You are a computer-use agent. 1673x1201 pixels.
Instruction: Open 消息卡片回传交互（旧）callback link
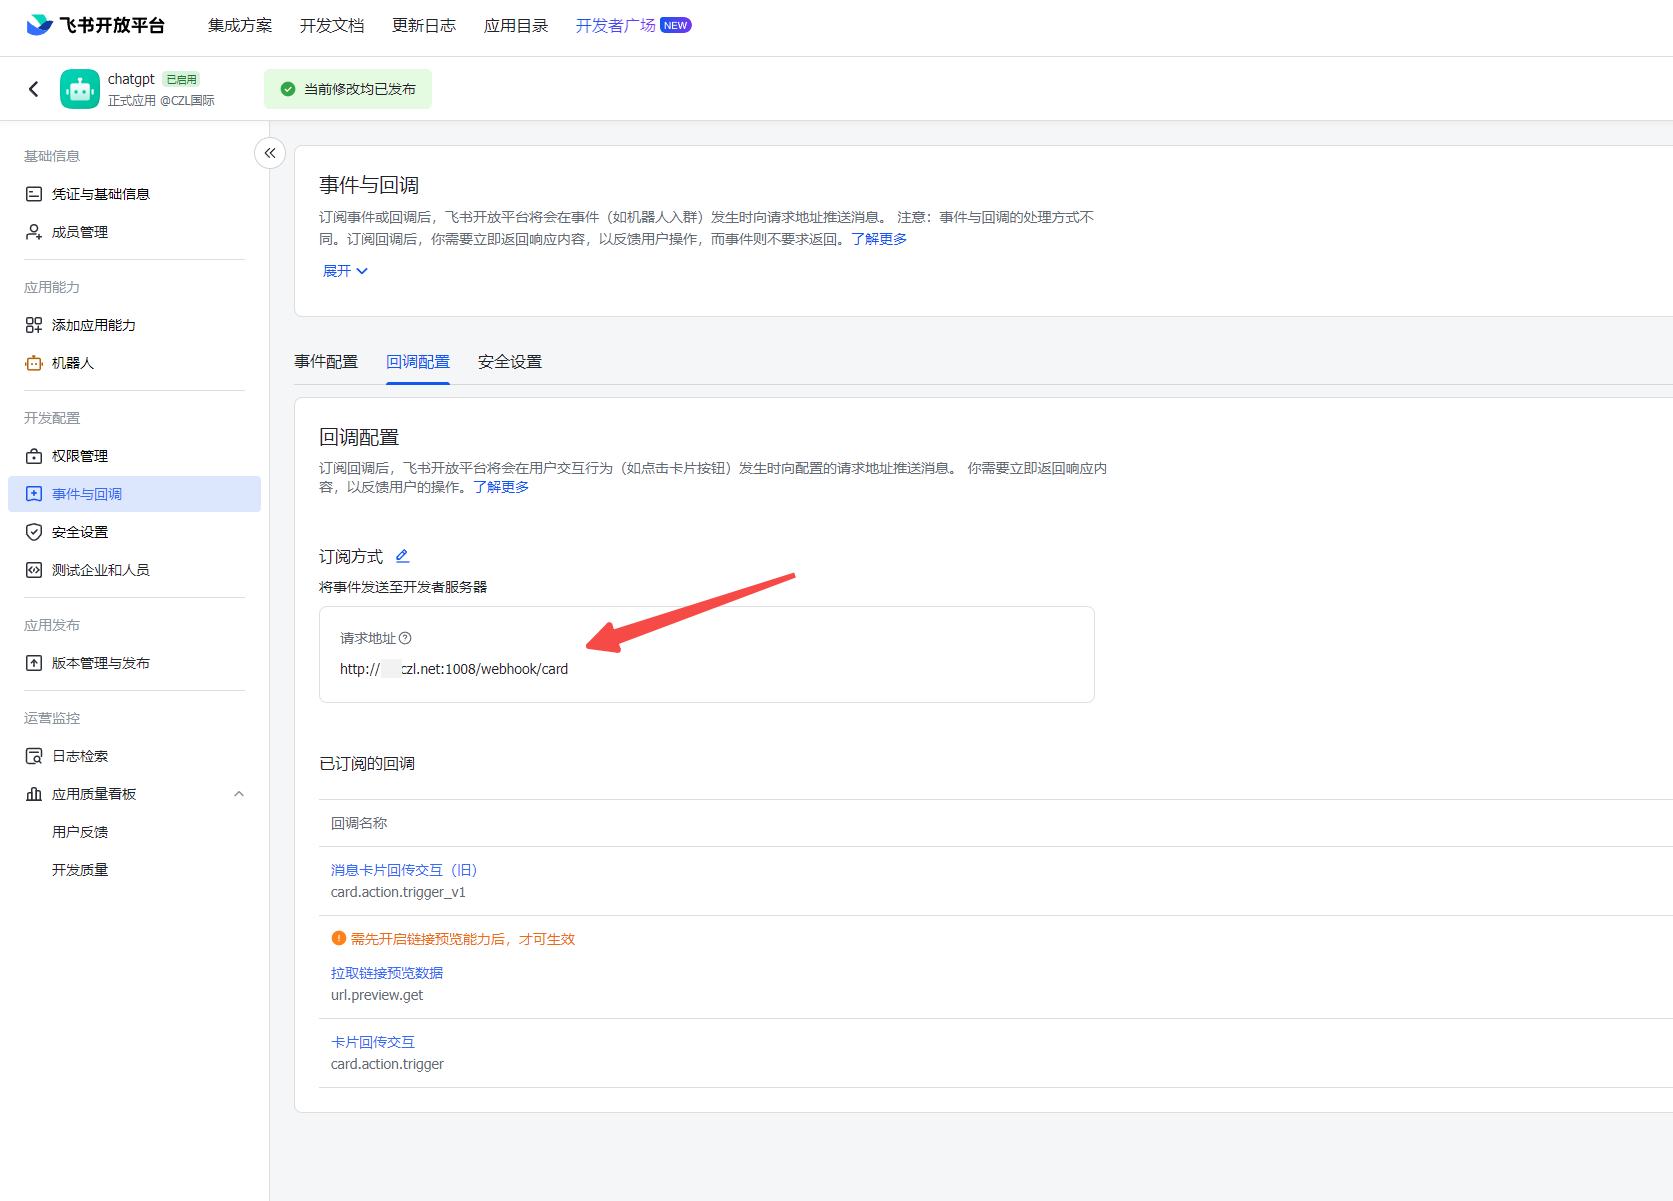[x=404, y=870]
